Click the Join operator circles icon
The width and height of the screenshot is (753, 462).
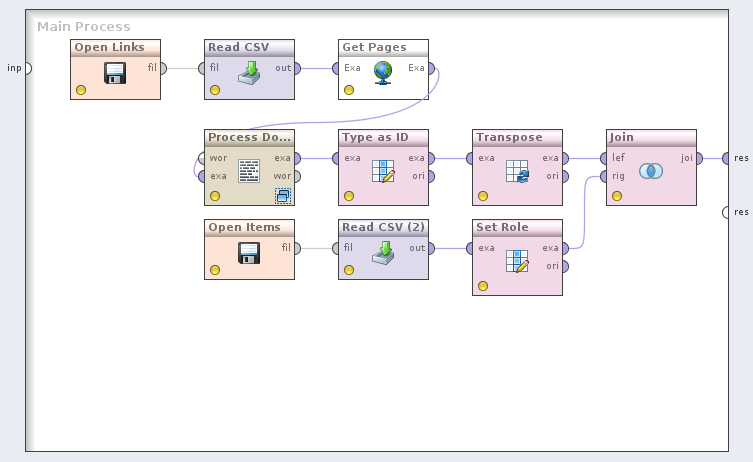(x=651, y=170)
